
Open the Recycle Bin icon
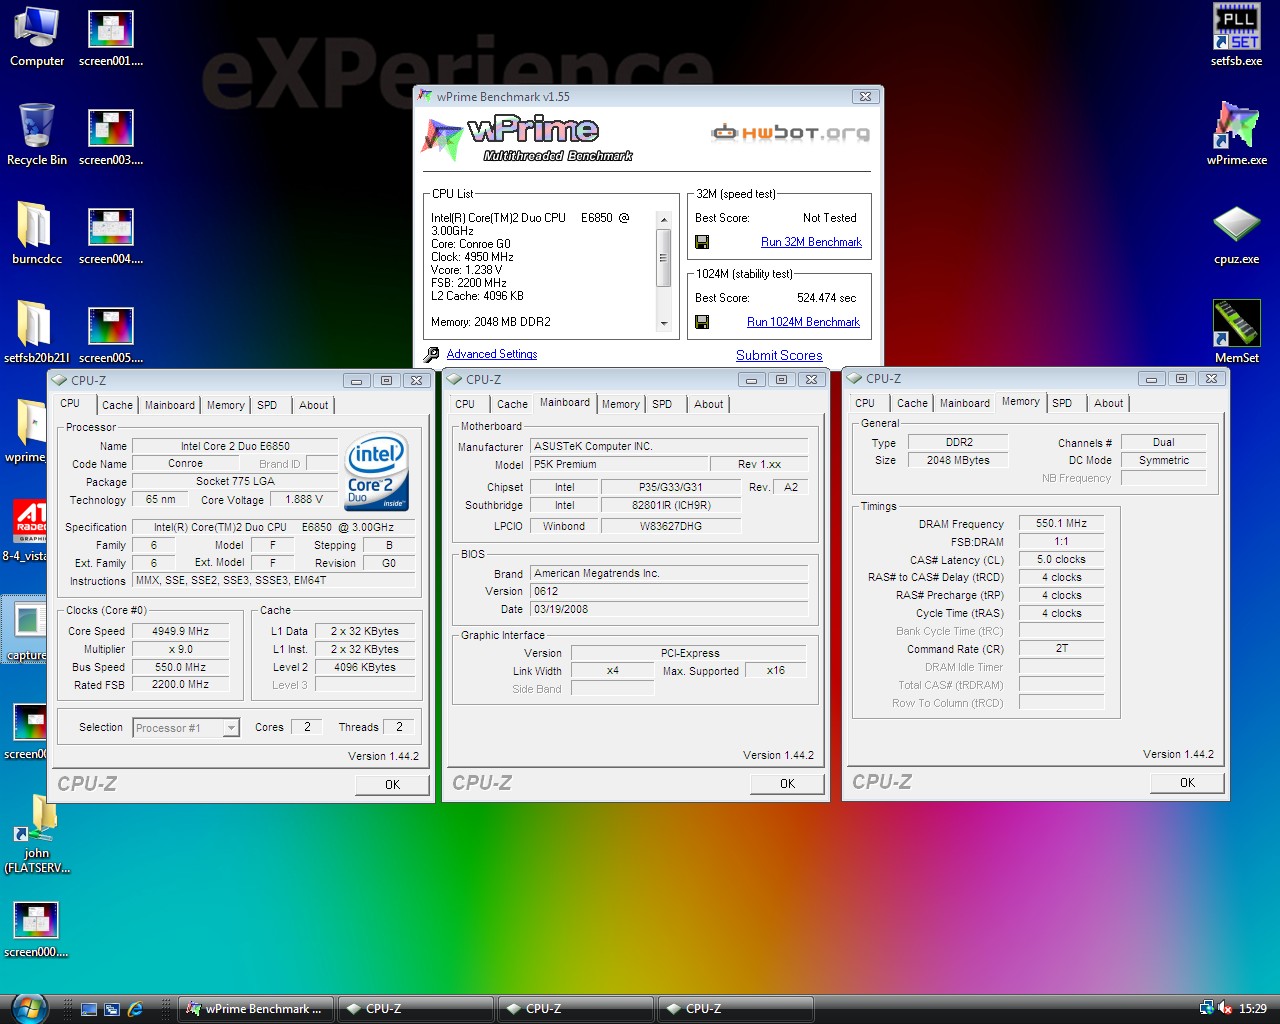pos(37,135)
